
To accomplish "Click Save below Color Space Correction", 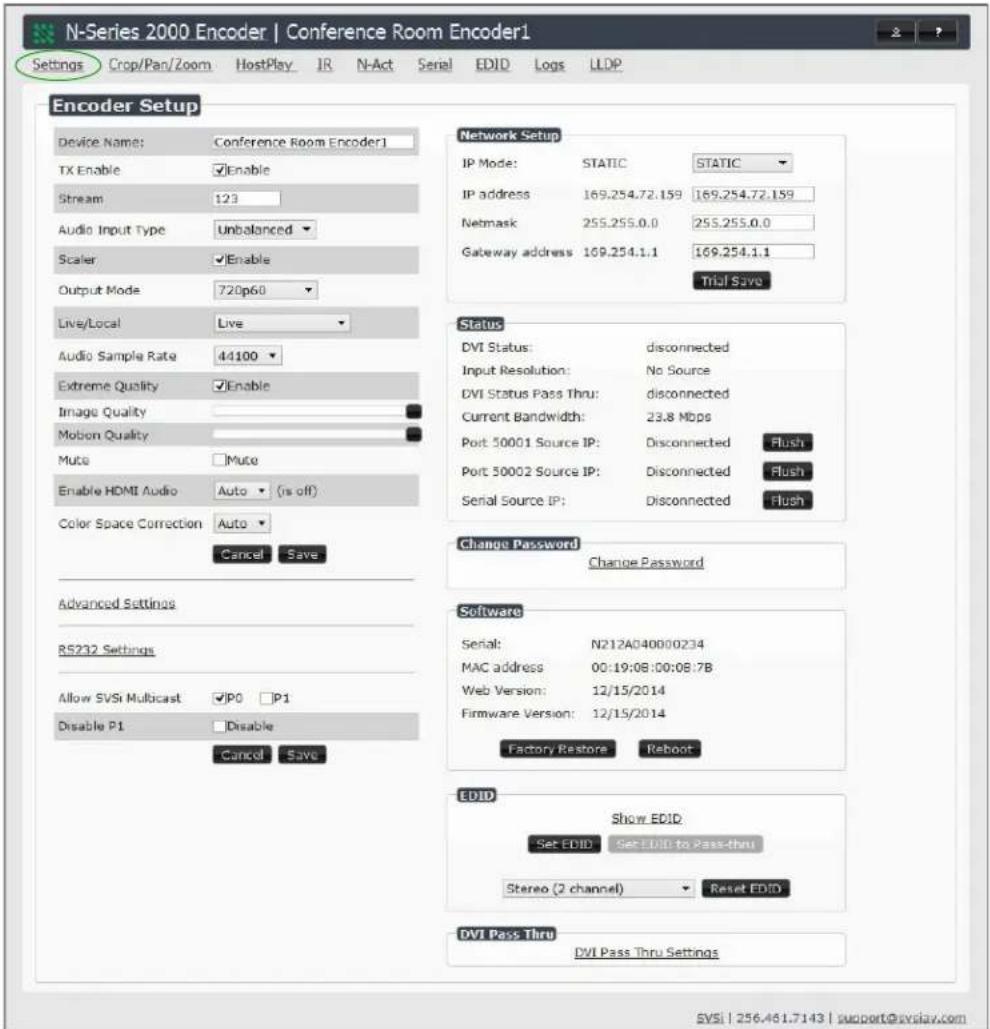I will point(302,555).
